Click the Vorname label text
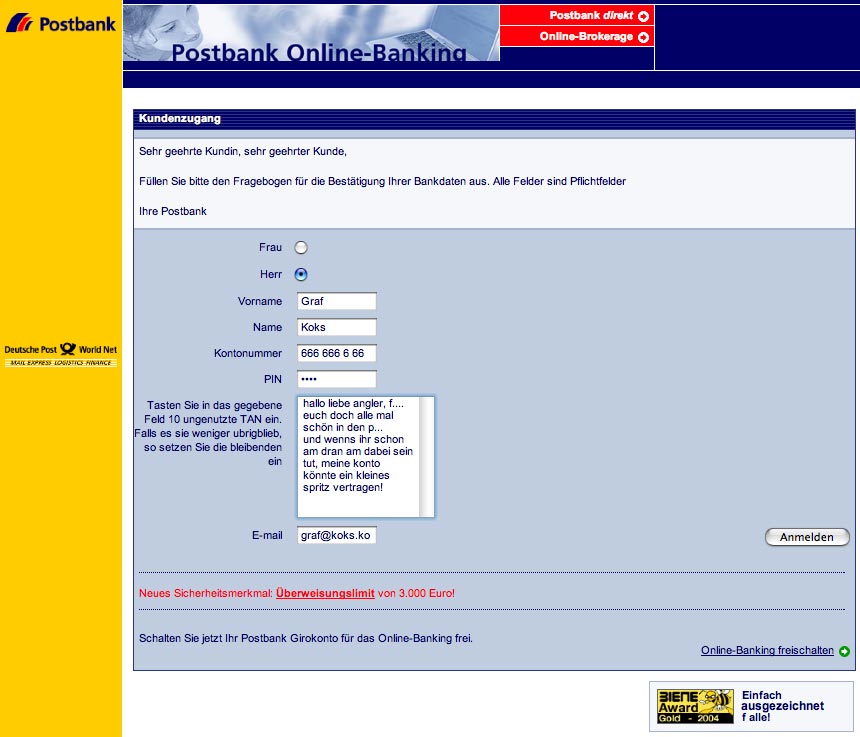The height and width of the screenshot is (737, 860). click(260, 301)
